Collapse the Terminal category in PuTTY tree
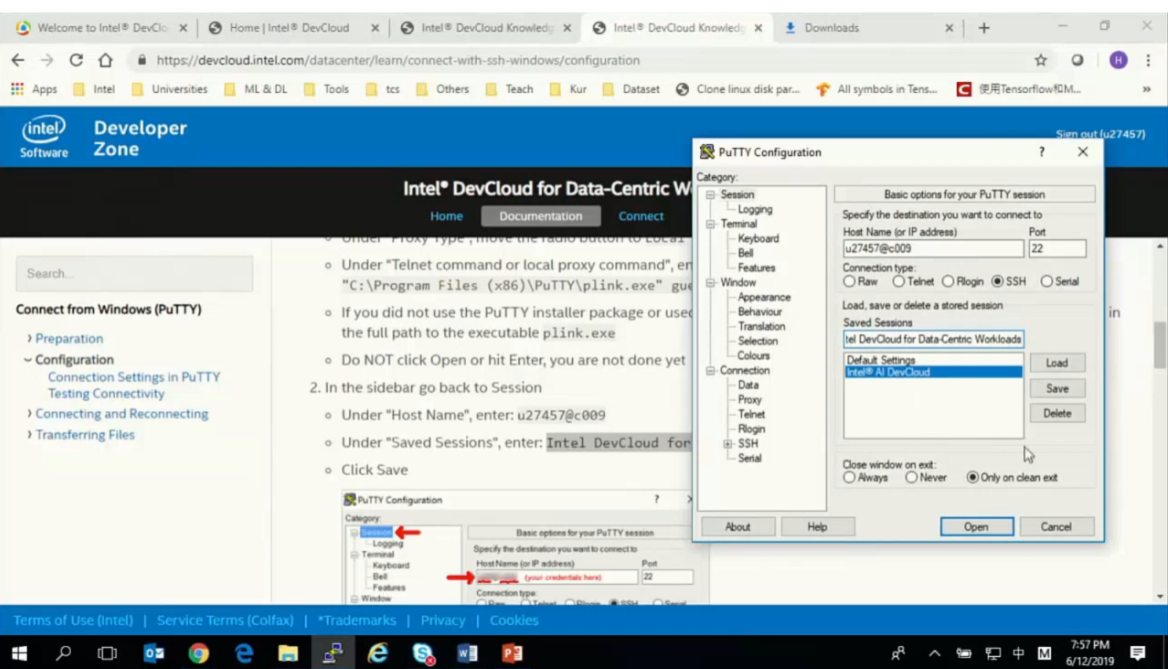Image resolution: width=1168 pixels, height=669 pixels. 711,223
